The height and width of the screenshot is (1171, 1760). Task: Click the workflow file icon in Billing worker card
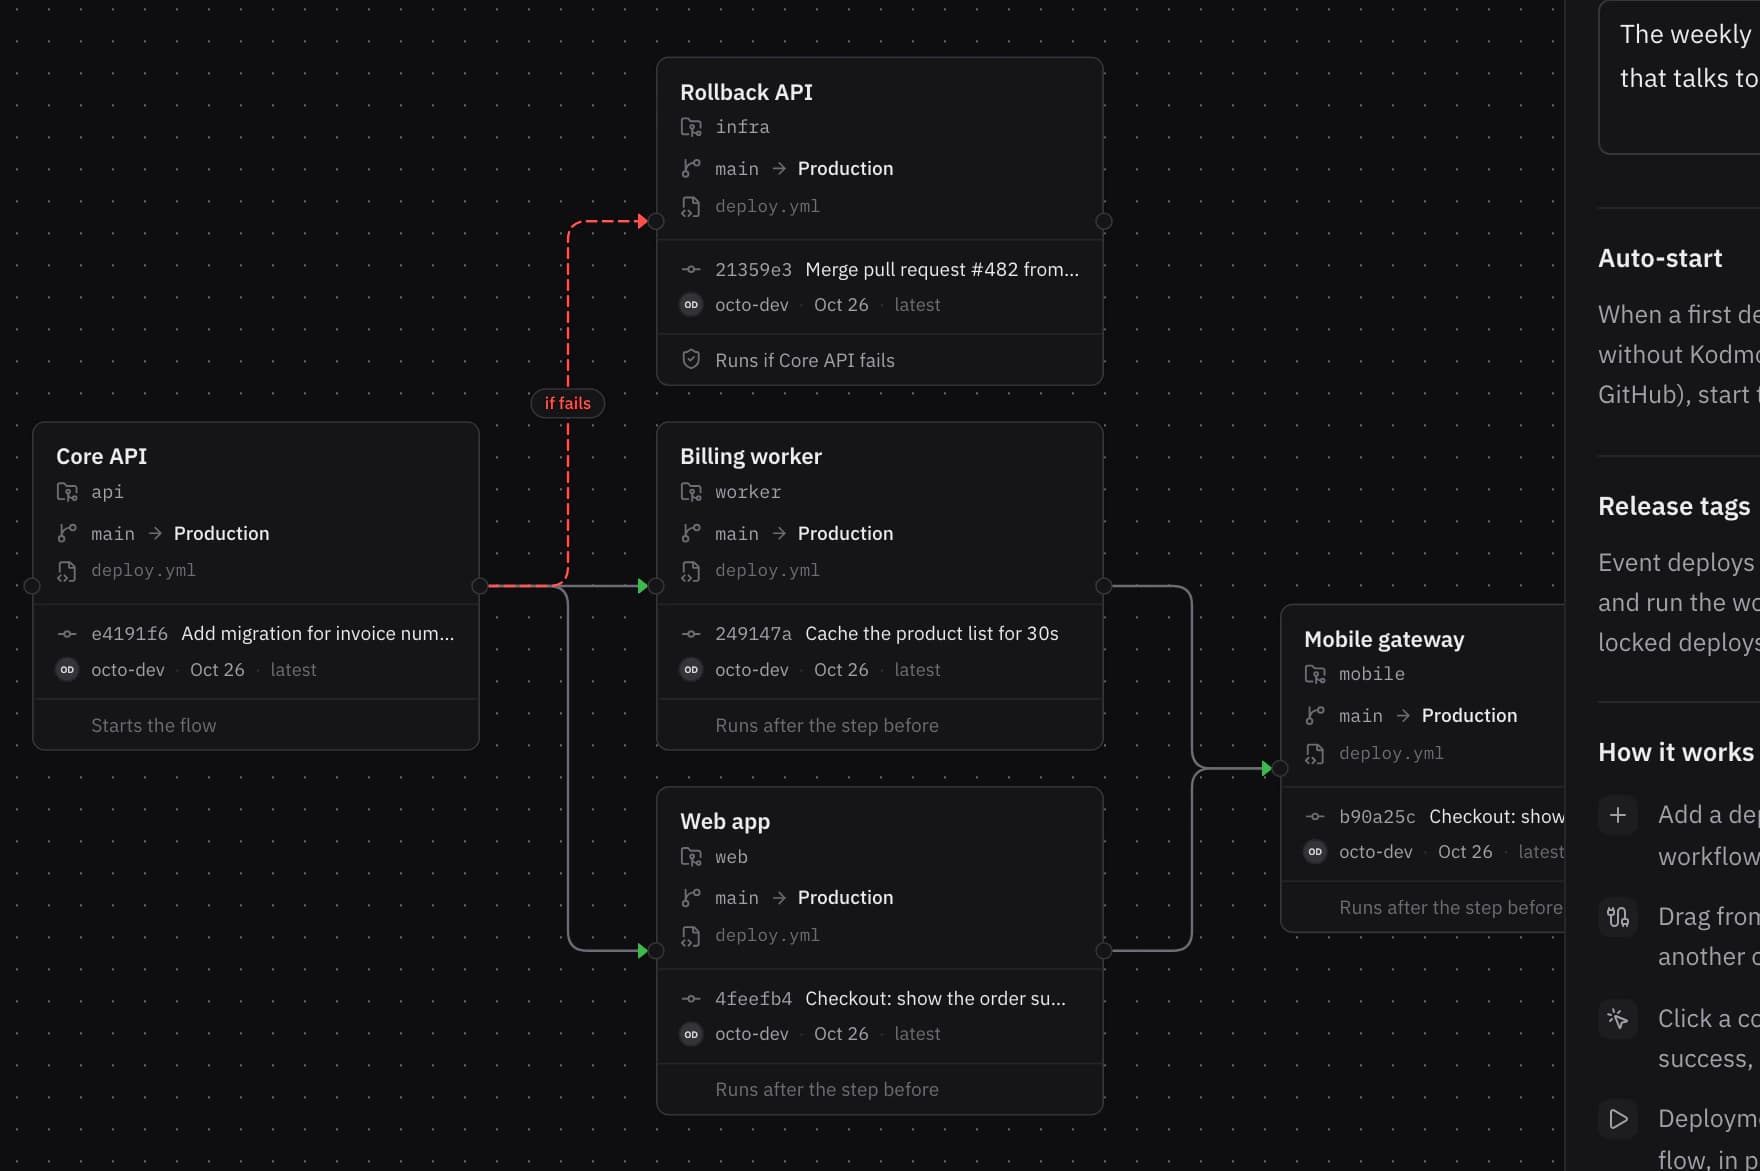pyautogui.click(x=691, y=571)
